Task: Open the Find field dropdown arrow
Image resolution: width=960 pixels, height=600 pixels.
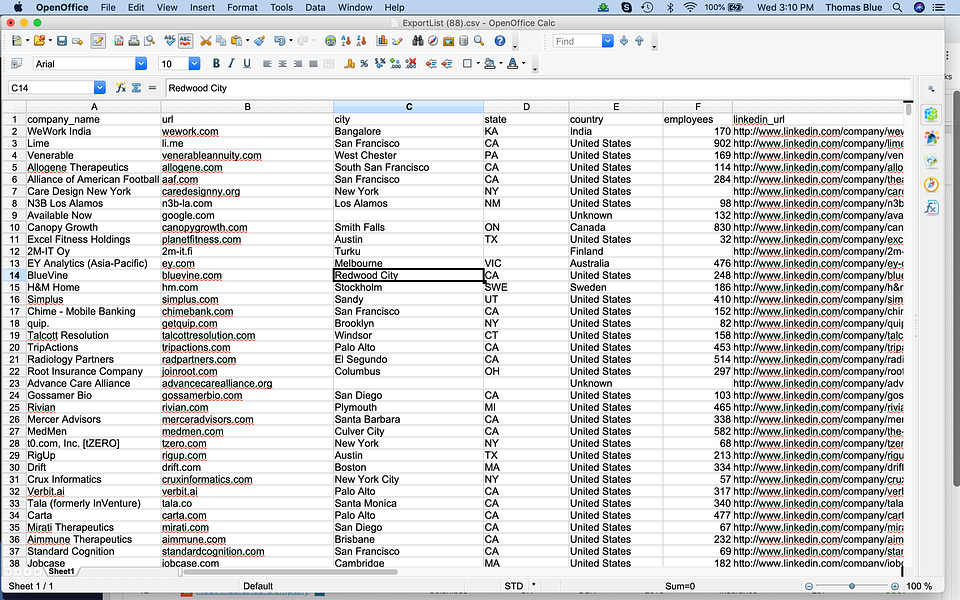Action: (607, 41)
